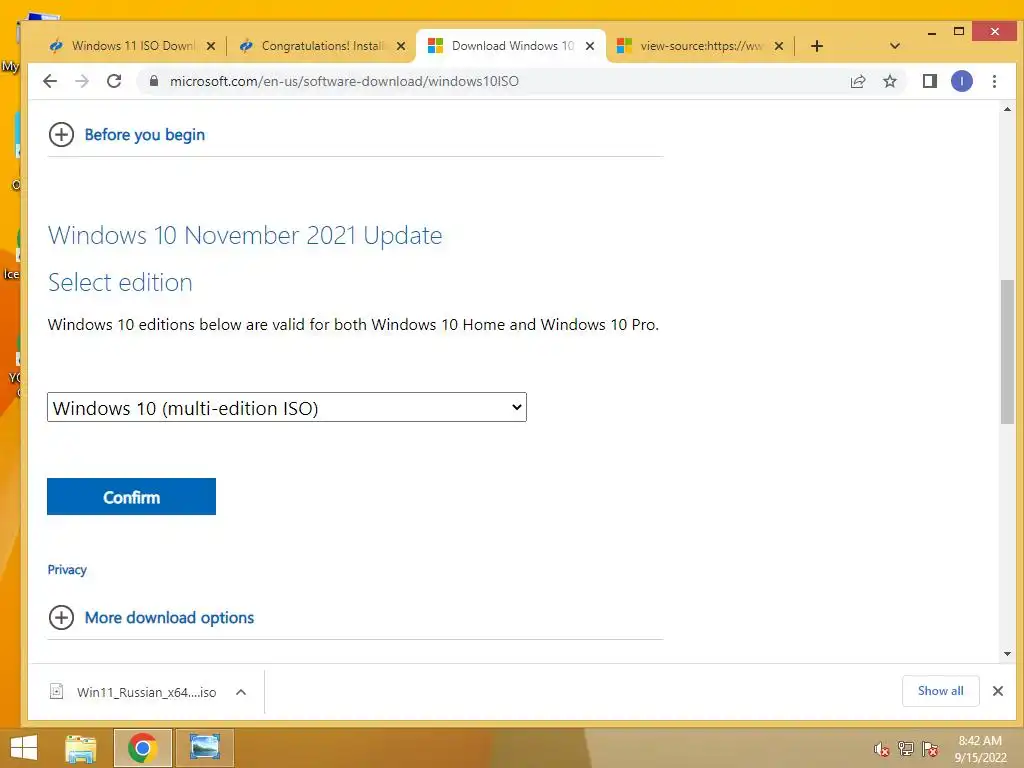1024x768 pixels.
Task: Open the Windows Start button
Action: [x=24, y=748]
